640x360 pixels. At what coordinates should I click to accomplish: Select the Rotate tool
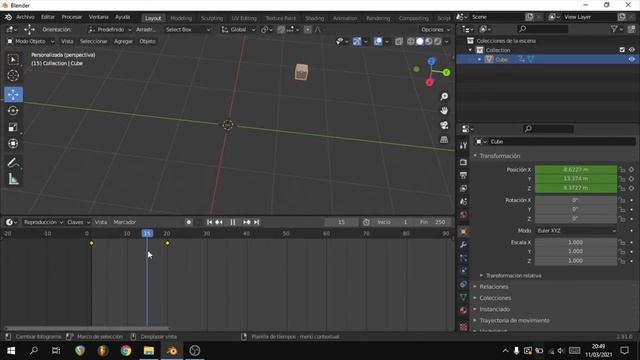(x=13, y=111)
